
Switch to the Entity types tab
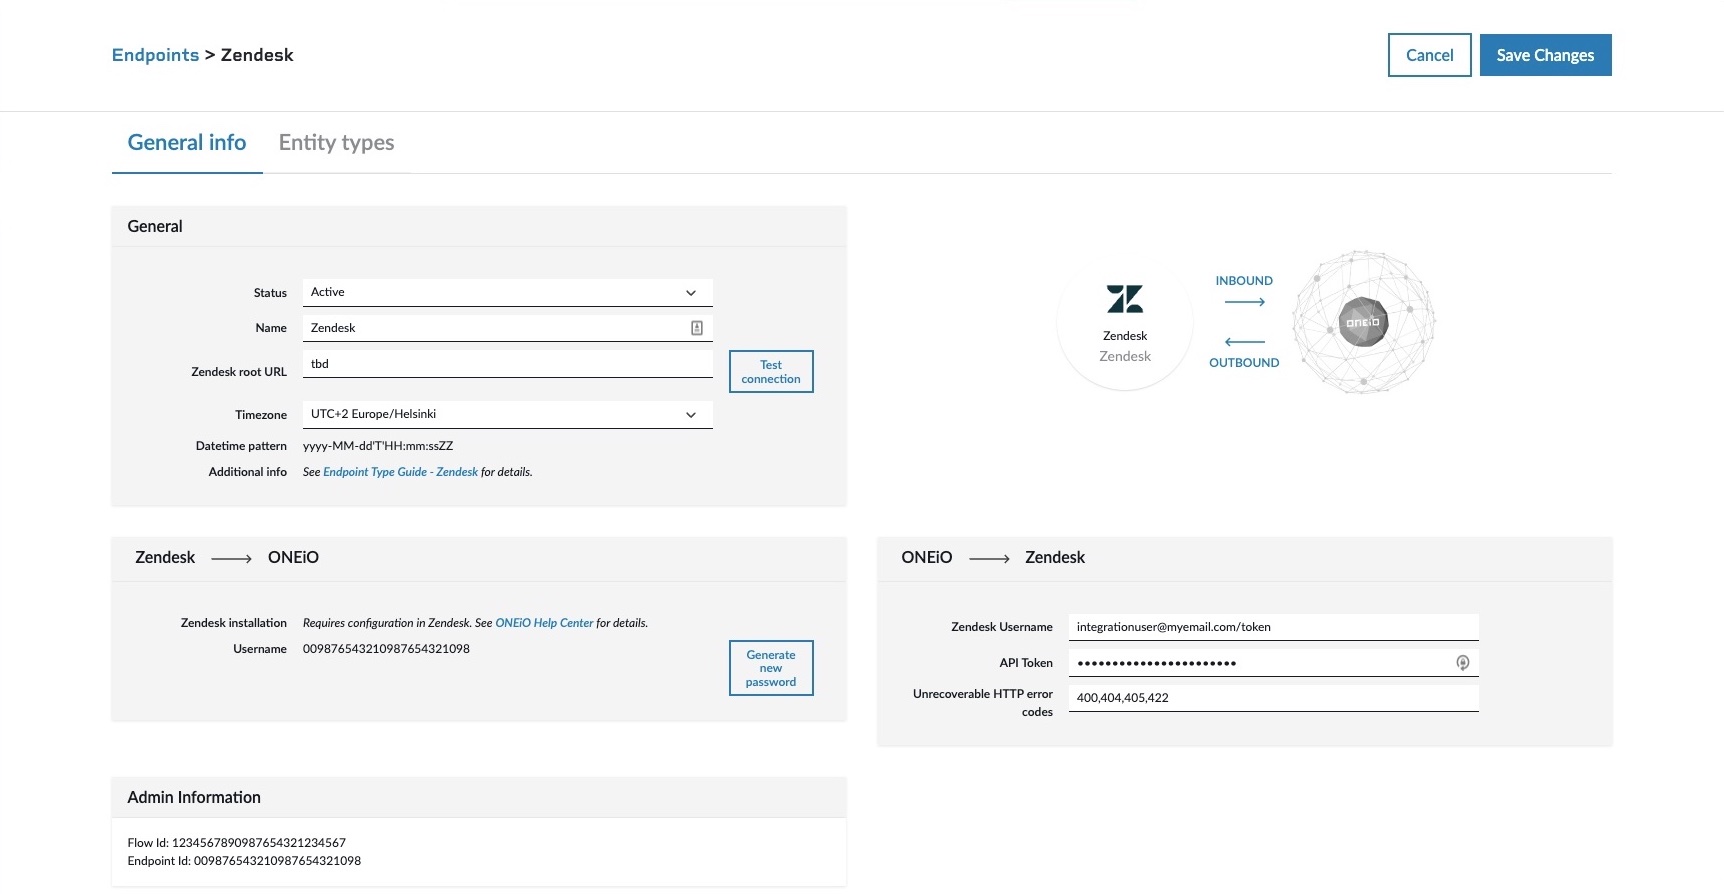tap(337, 143)
